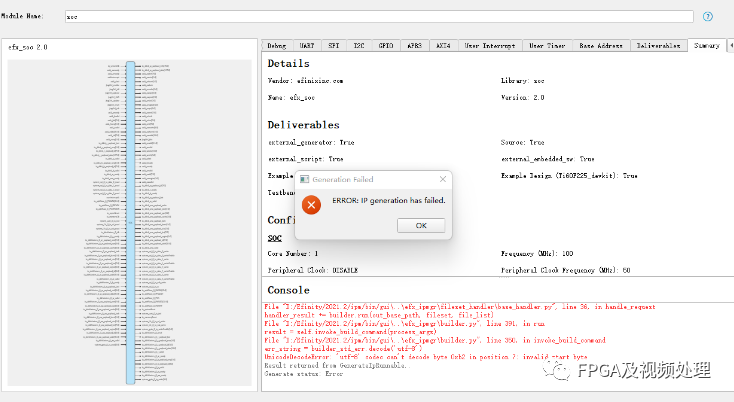Viewport: 734px width, 402px height.
Task: Click the Frequency (MHz): 100 text
Action: (x=537, y=254)
